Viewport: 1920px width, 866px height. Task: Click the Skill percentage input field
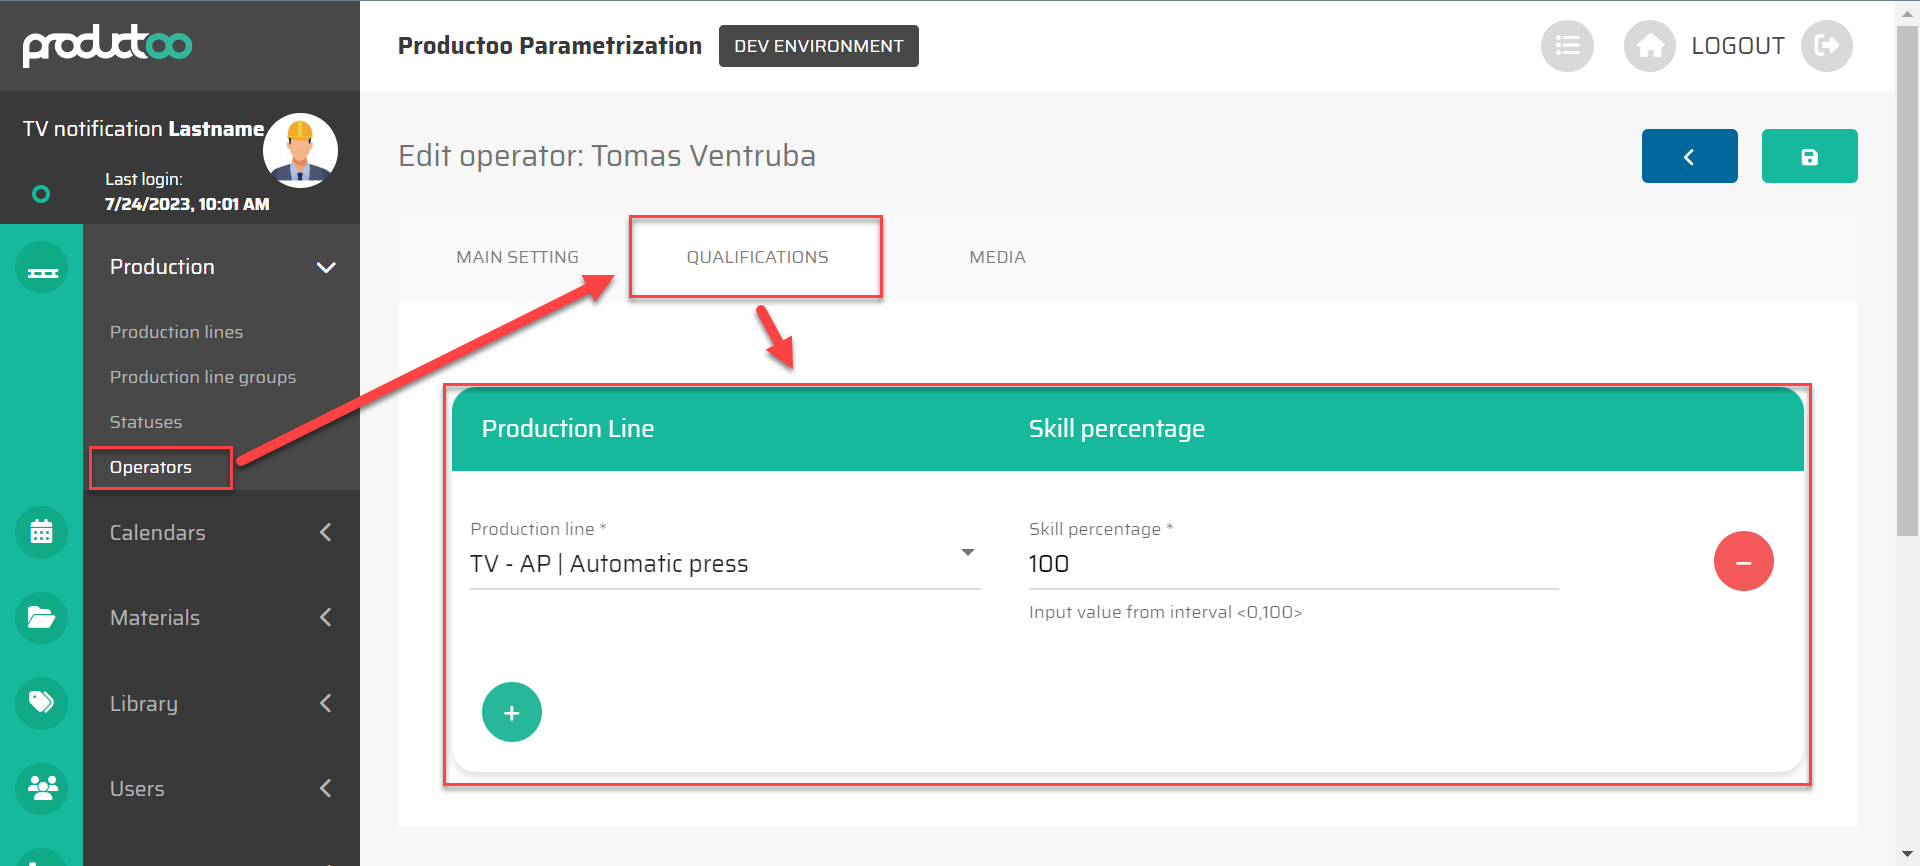pos(1292,564)
